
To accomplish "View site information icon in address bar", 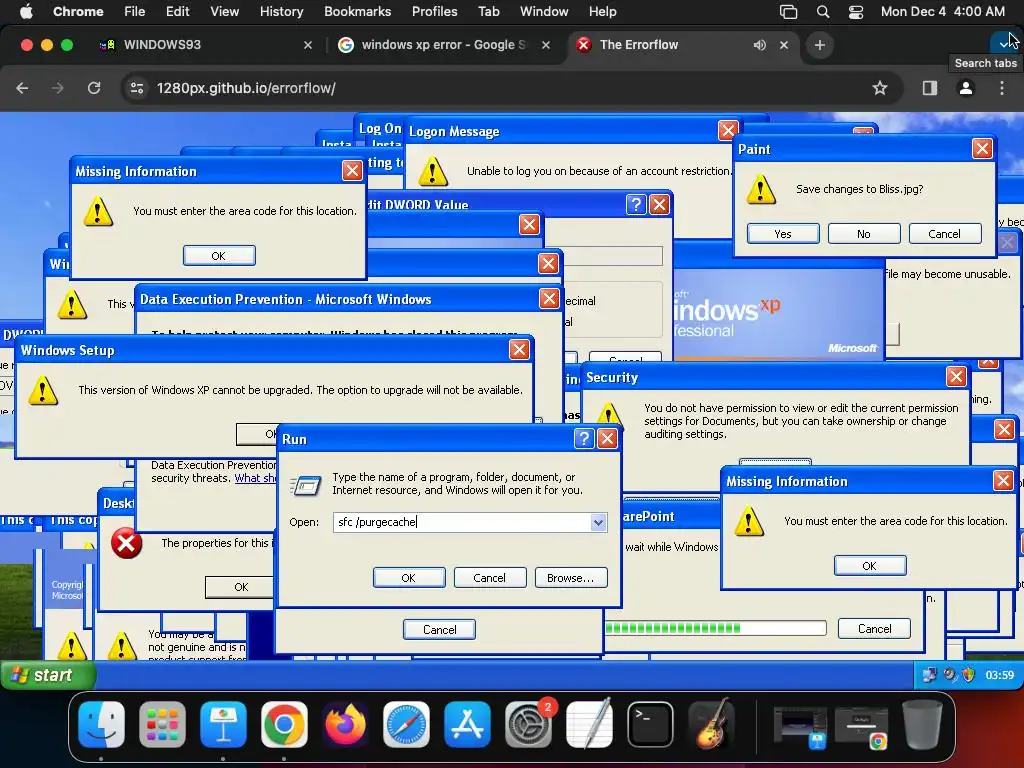I will [136, 88].
